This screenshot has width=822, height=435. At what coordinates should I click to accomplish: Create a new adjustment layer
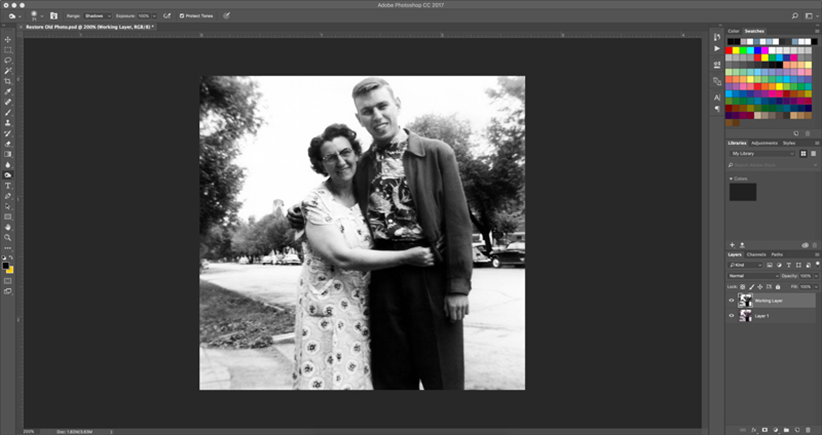775,430
